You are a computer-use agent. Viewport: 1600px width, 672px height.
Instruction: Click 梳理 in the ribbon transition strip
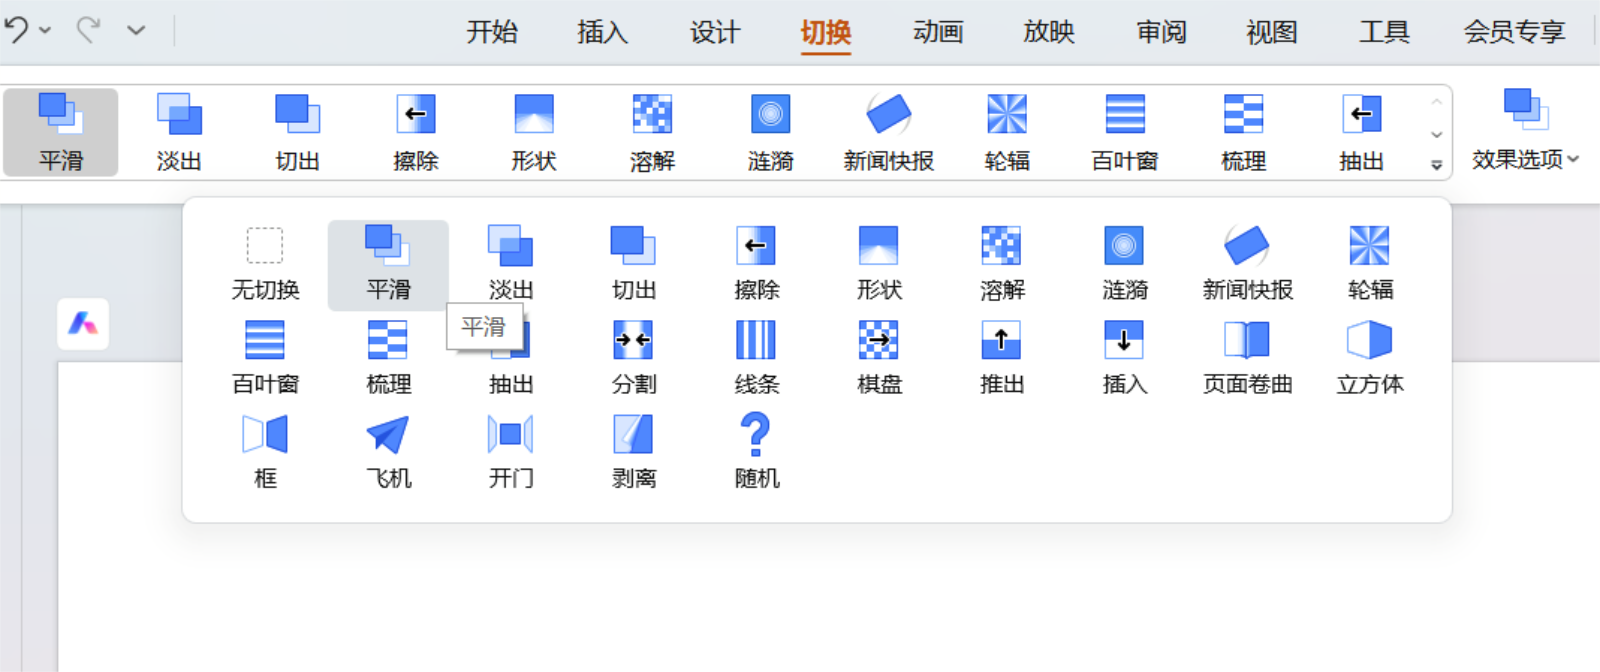coord(1243,132)
